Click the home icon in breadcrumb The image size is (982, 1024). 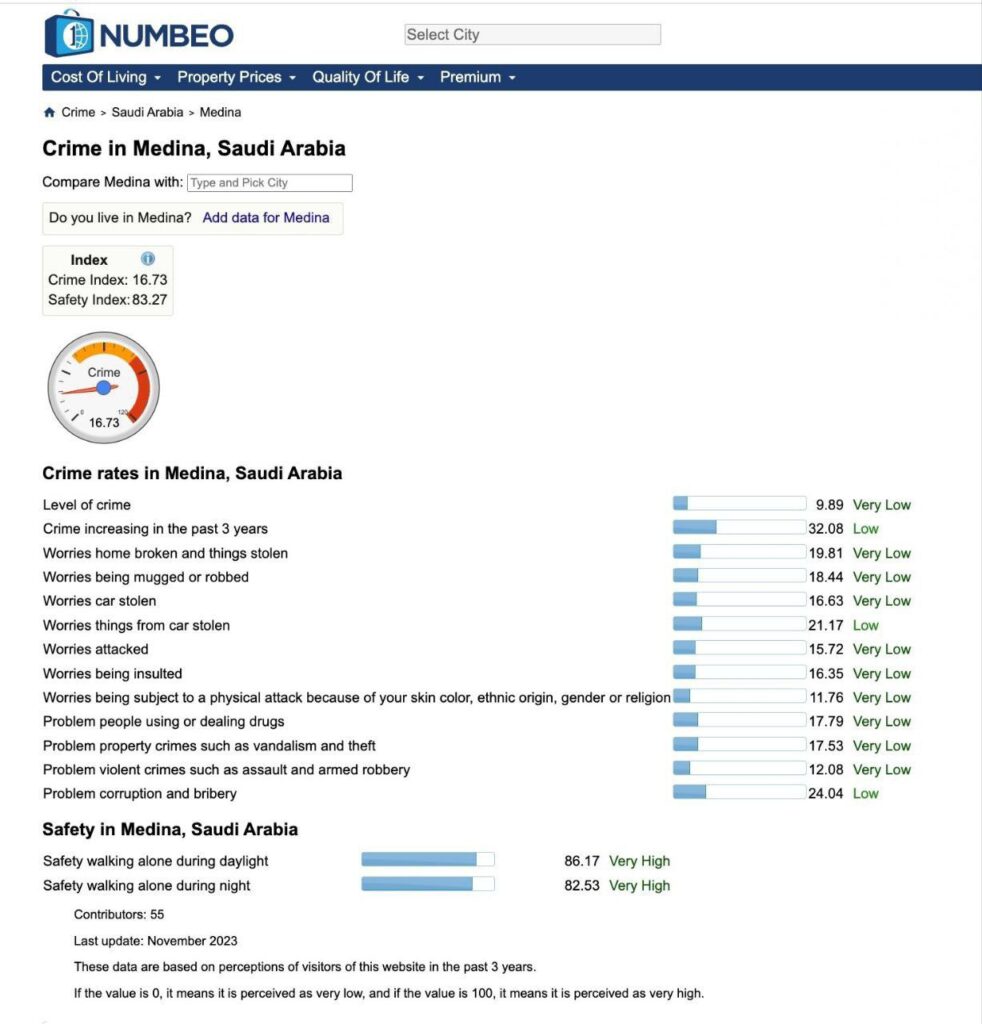click(x=49, y=112)
